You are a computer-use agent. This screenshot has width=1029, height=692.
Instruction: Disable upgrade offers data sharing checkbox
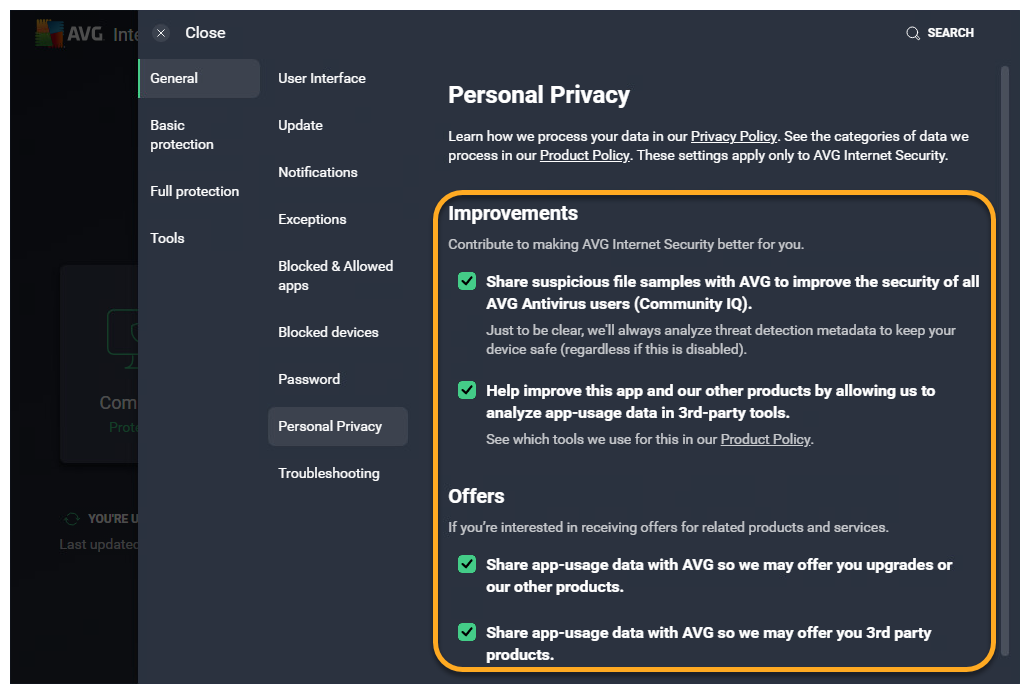pos(467,564)
